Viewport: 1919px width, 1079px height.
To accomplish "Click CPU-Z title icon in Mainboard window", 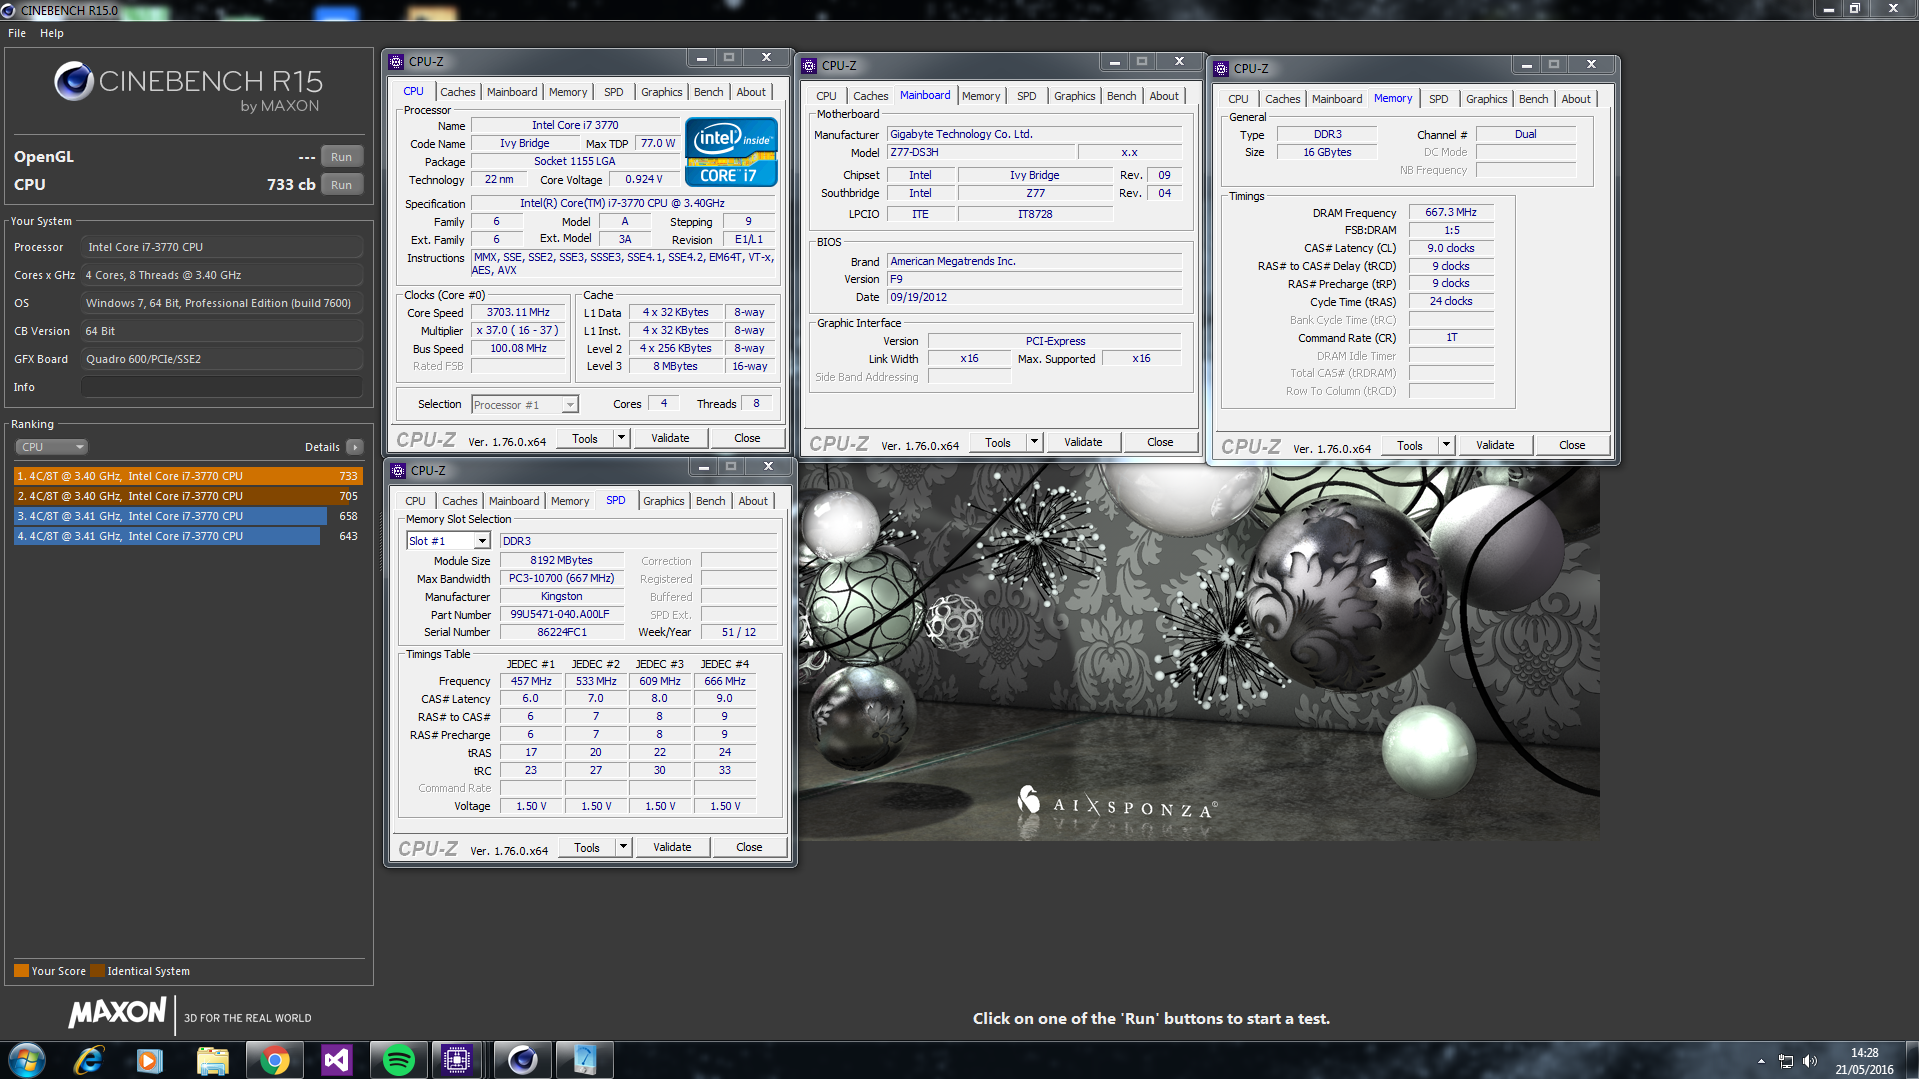I will [809, 66].
